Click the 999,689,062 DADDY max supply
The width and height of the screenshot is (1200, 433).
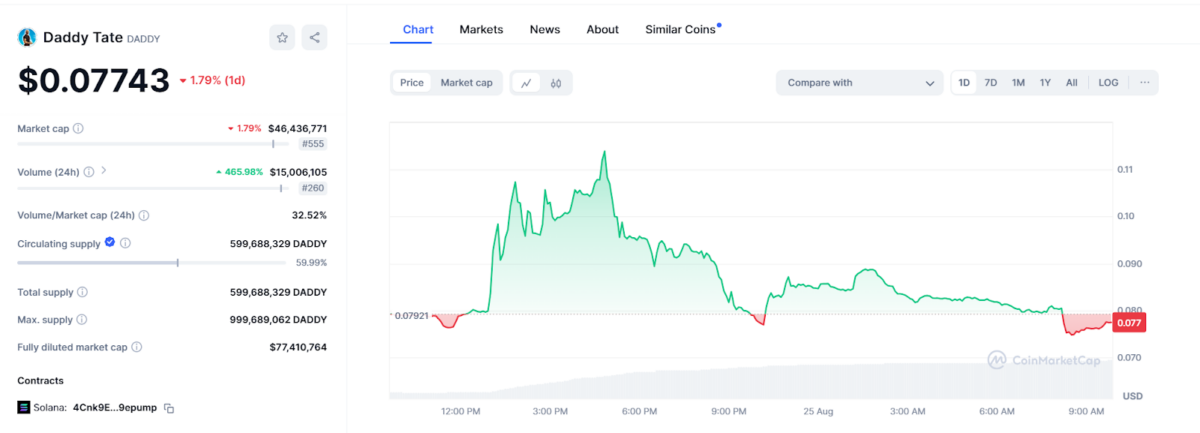pyautogui.click(x=278, y=320)
